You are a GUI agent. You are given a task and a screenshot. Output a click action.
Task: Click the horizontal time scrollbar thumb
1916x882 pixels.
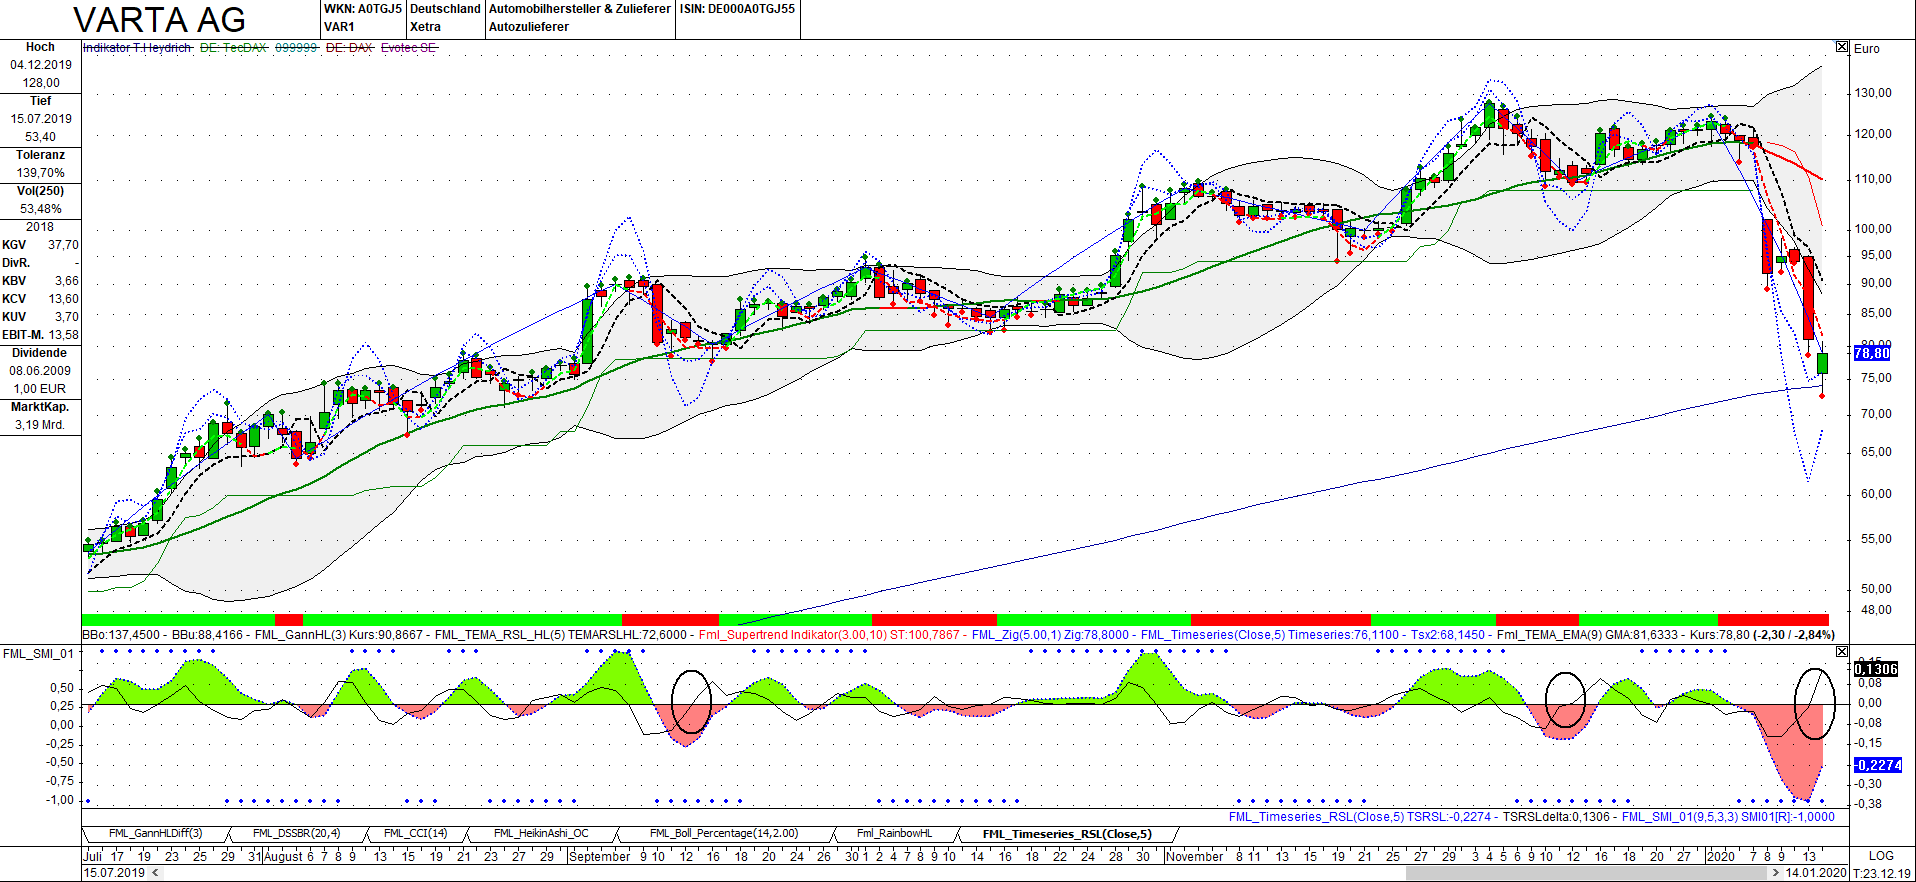coord(1587,873)
